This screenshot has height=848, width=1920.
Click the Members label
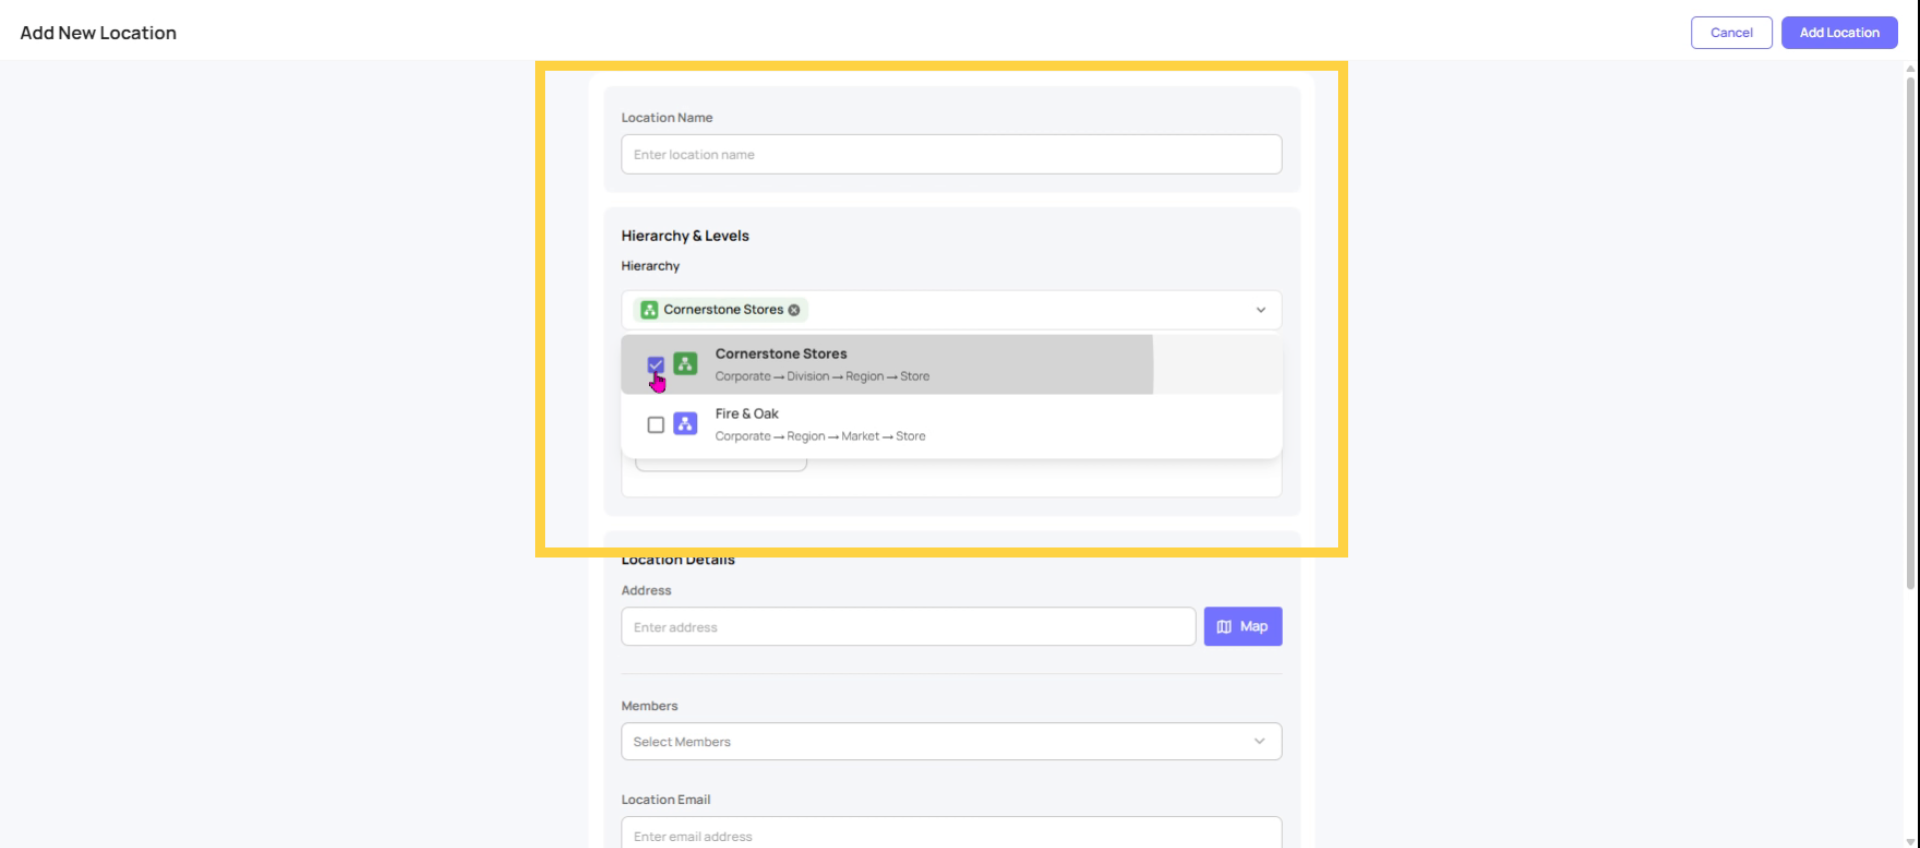pos(649,706)
